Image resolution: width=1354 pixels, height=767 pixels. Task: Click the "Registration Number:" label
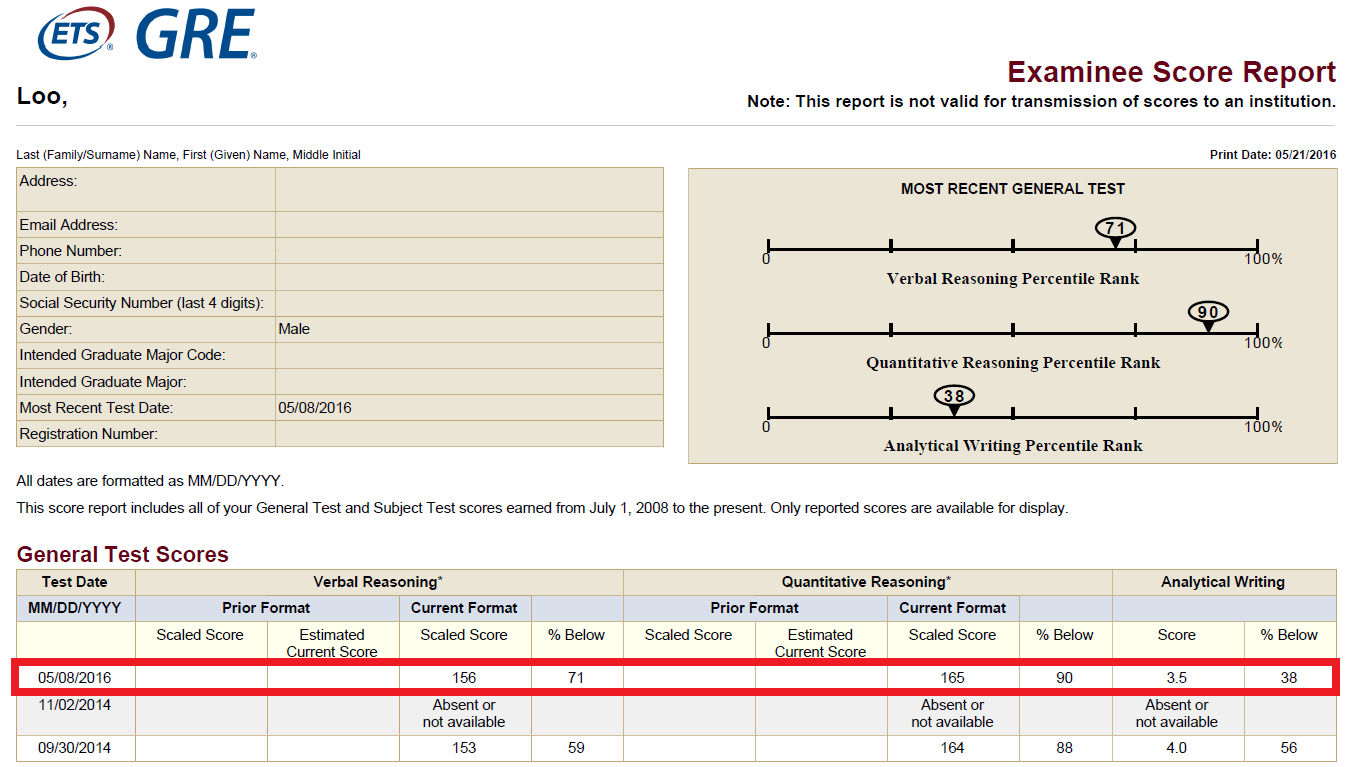[89, 434]
